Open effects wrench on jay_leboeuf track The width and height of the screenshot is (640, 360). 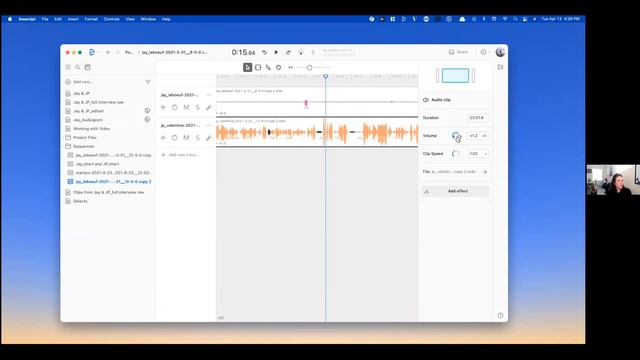(x=209, y=107)
